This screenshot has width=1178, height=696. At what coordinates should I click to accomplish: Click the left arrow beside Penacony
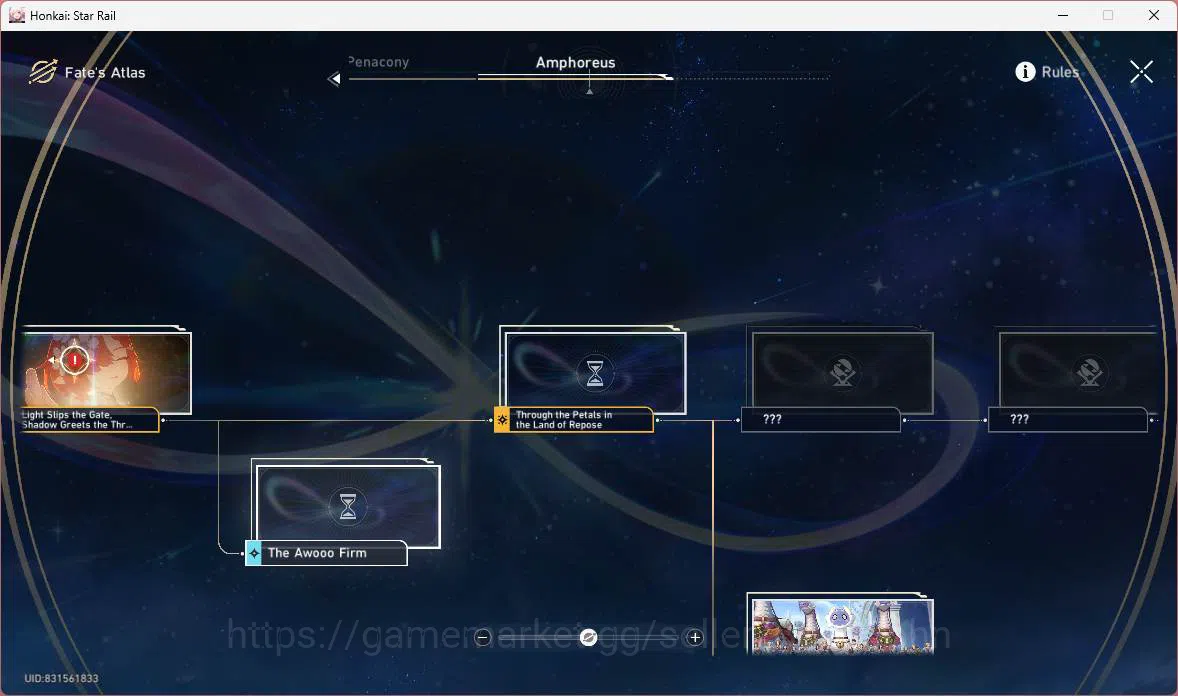(x=334, y=78)
